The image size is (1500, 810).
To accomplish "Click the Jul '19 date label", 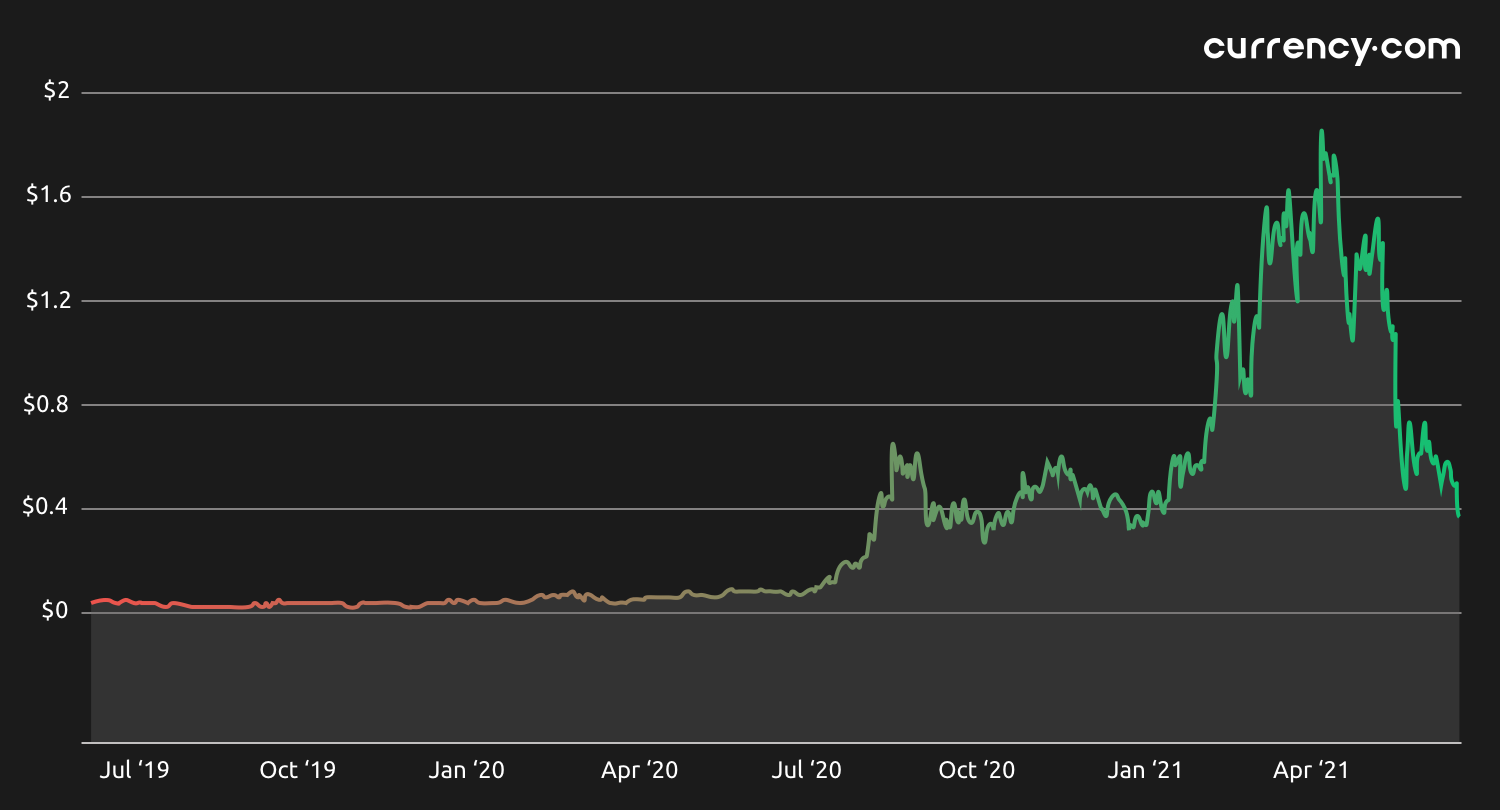I will pos(136,770).
